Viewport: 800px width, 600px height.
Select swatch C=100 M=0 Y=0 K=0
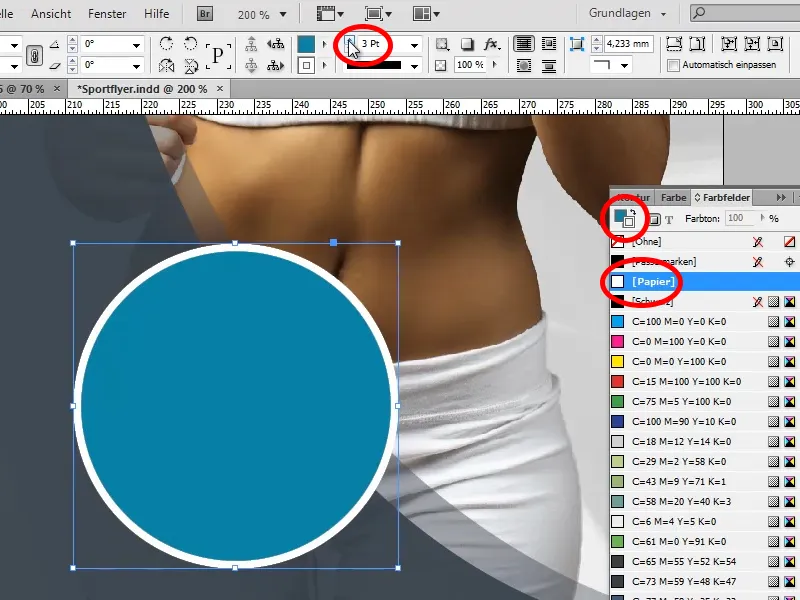[x=704, y=322]
